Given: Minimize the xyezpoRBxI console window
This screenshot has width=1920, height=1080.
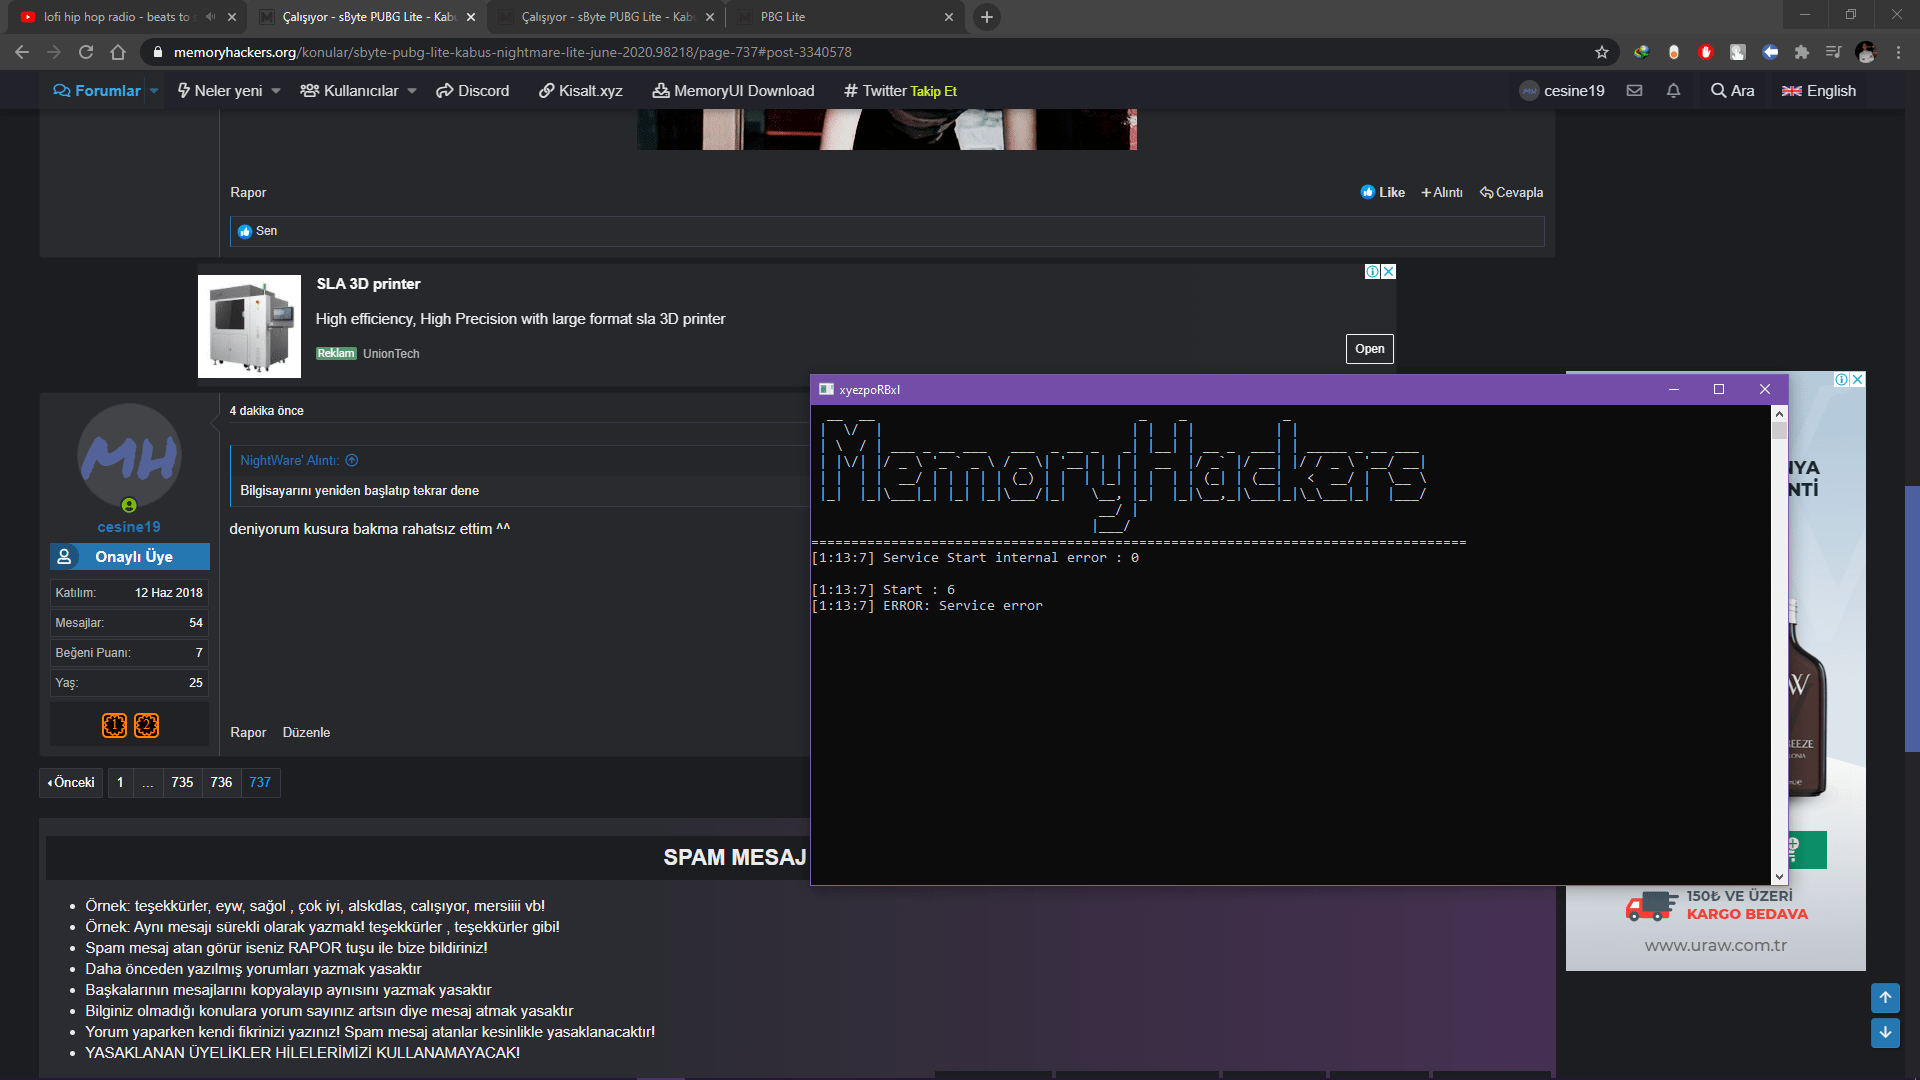Looking at the screenshot, I should click(x=1674, y=390).
